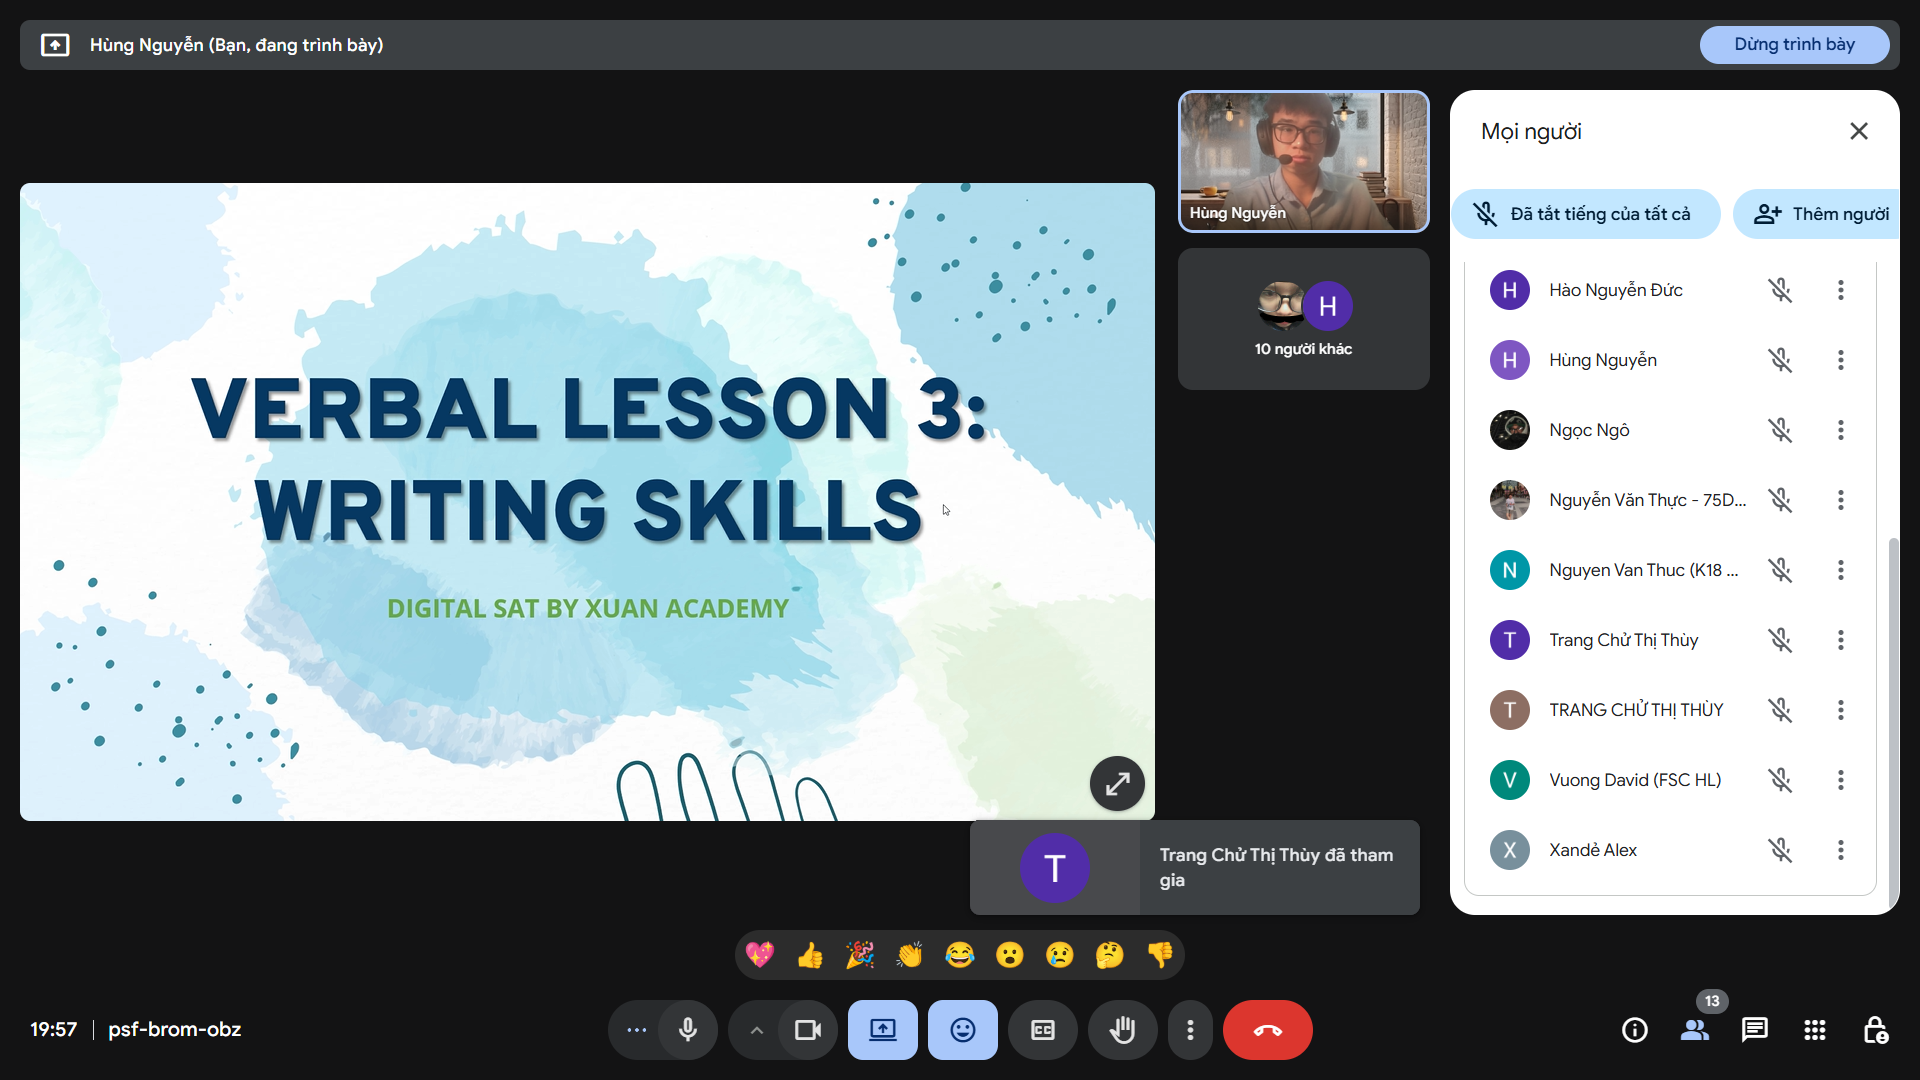Click the raise hand icon
This screenshot has height=1080, width=1920.
[x=1122, y=1030]
